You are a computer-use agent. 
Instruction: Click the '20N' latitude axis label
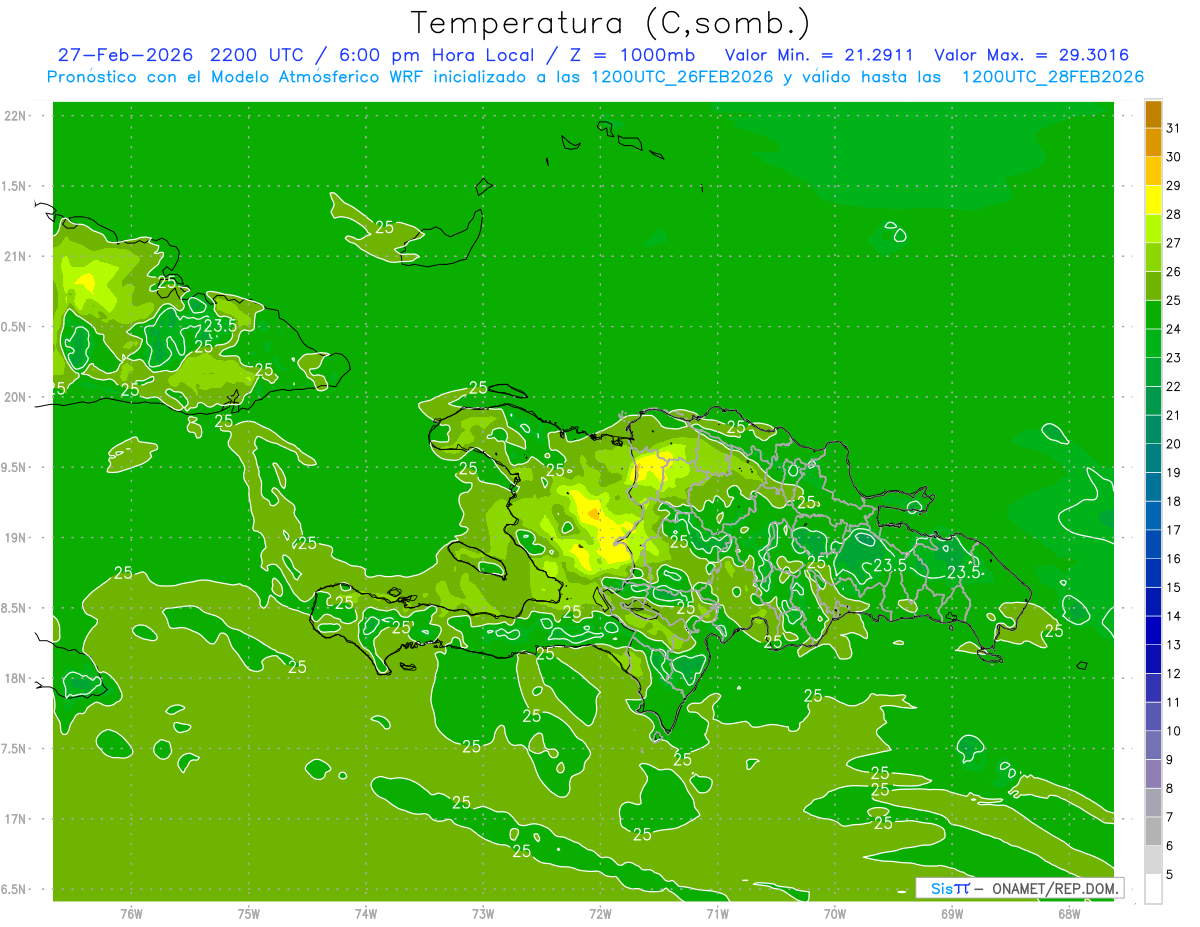coord(16,397)
